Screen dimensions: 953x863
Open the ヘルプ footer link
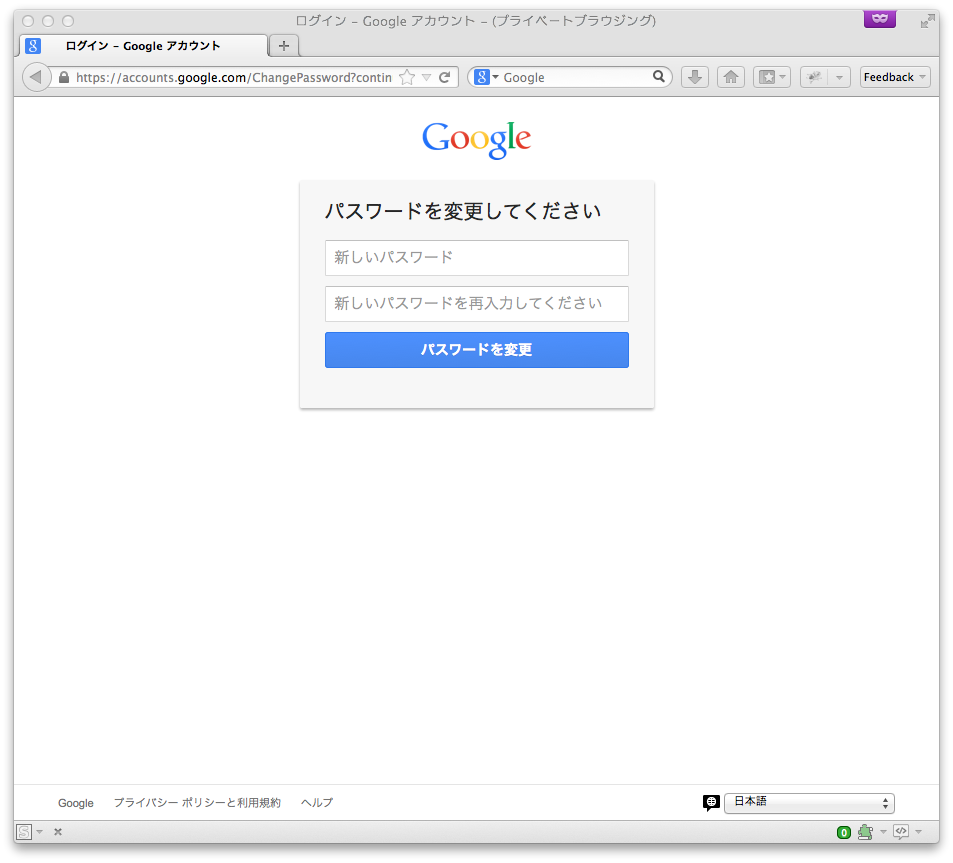[317, 803]
